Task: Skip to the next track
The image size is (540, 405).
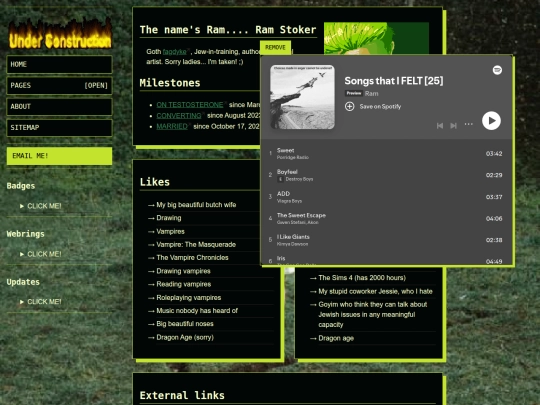Action: (454, 126)
